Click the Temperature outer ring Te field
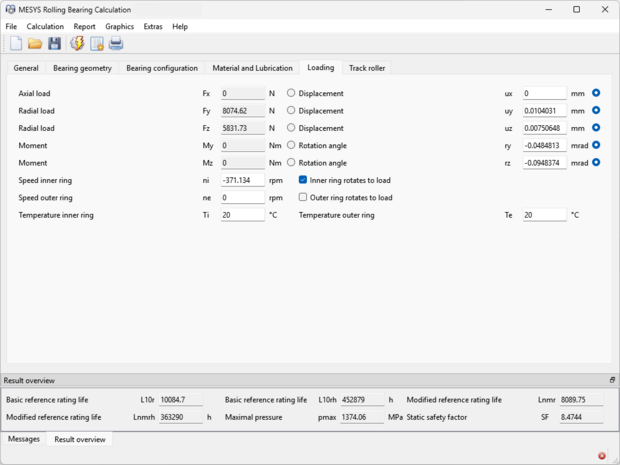 click(x=544, y=215)
